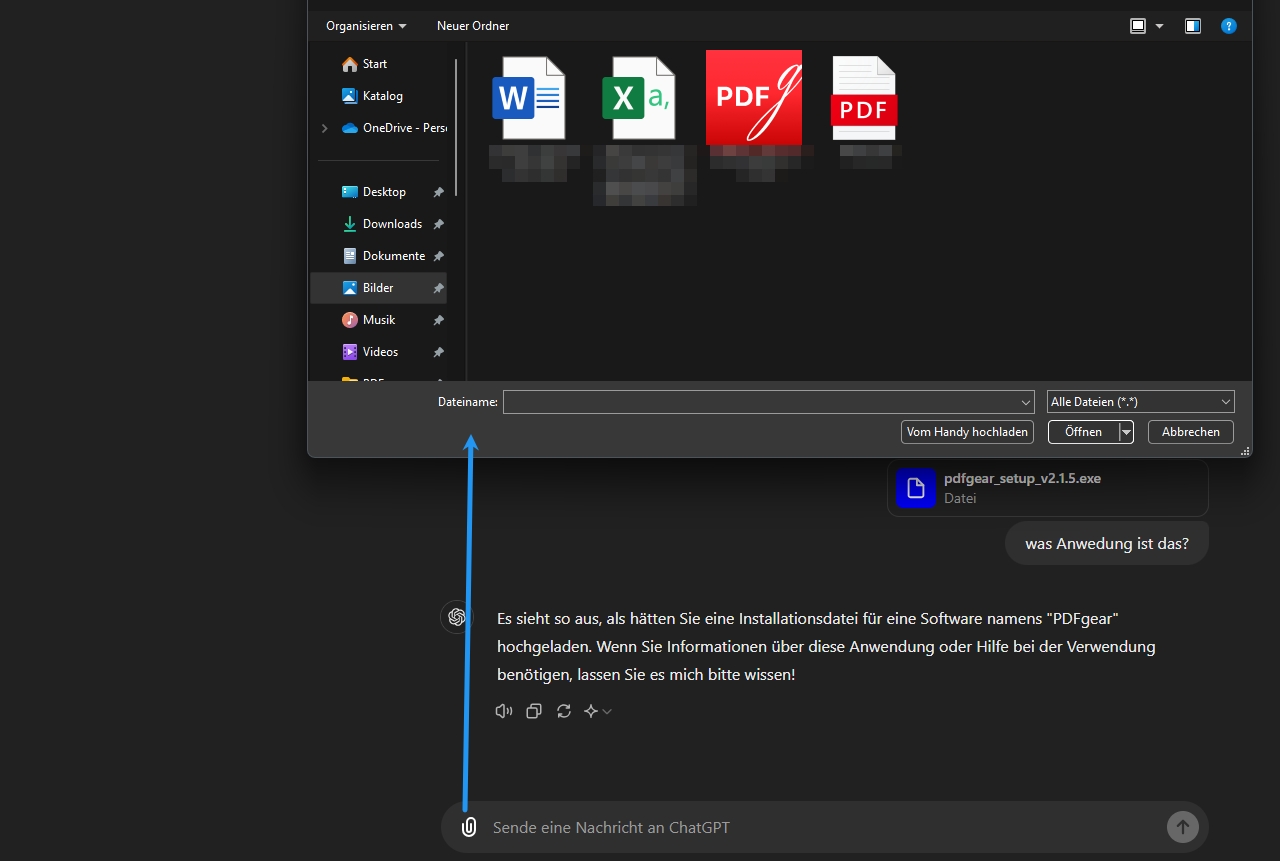The width and height of the screenshot is (1280, 861).
Task: Click the paperclip attach file icon
Action: point(468,827)
